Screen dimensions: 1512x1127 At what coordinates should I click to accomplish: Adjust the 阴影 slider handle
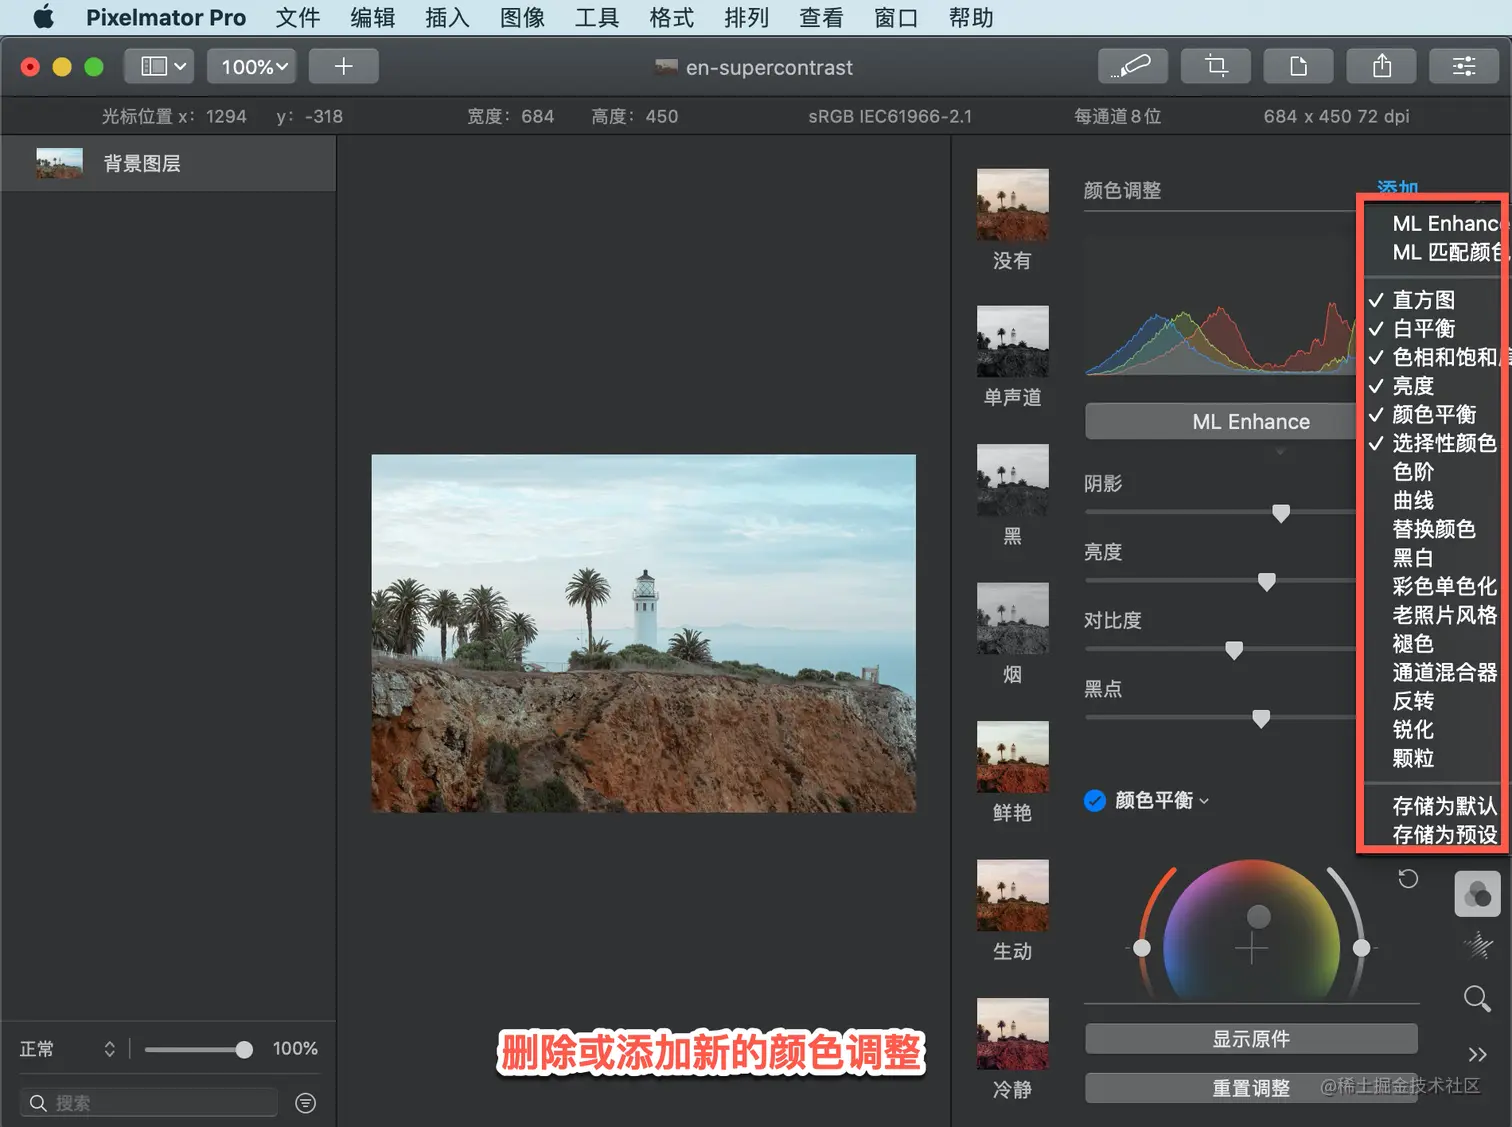(x=1280, y=513)
